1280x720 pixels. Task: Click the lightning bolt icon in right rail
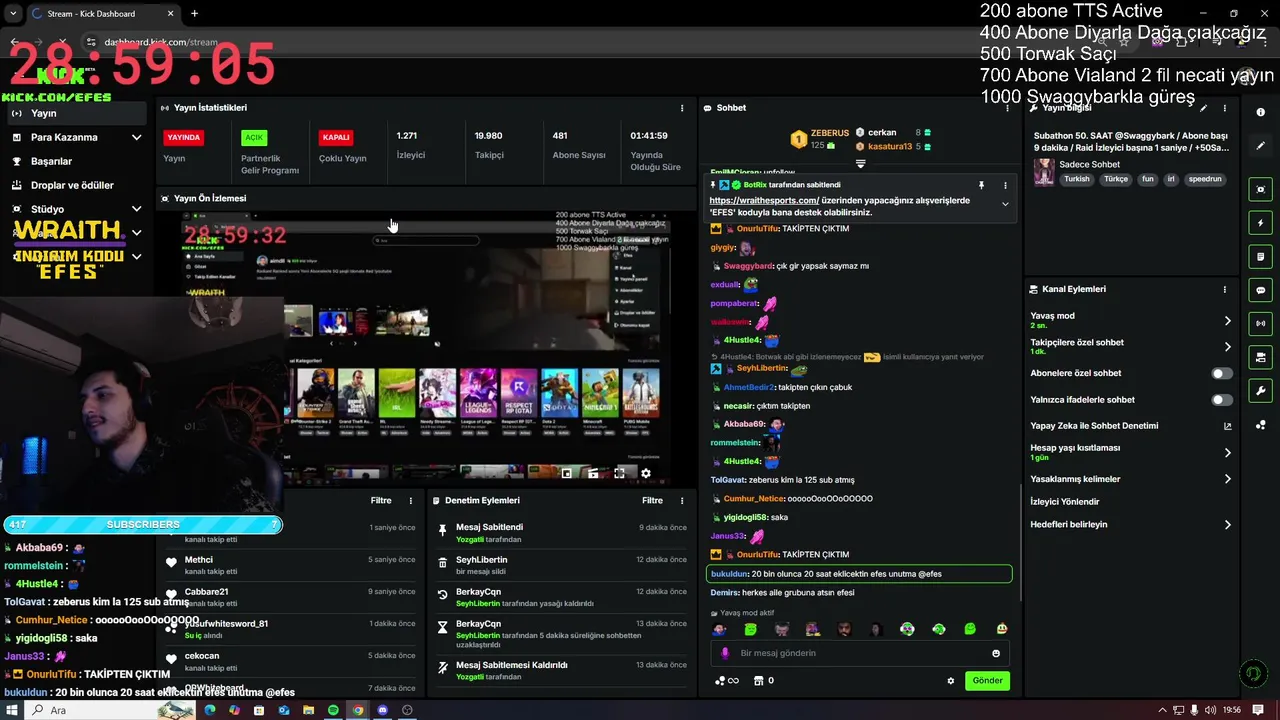coord(1261,223)
